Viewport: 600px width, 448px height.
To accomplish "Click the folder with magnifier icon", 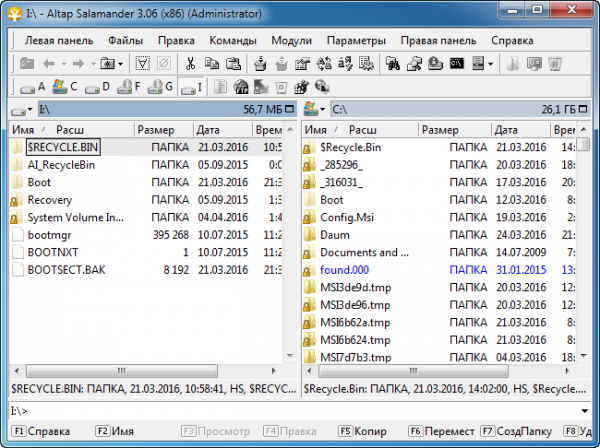I will point(414,64).
